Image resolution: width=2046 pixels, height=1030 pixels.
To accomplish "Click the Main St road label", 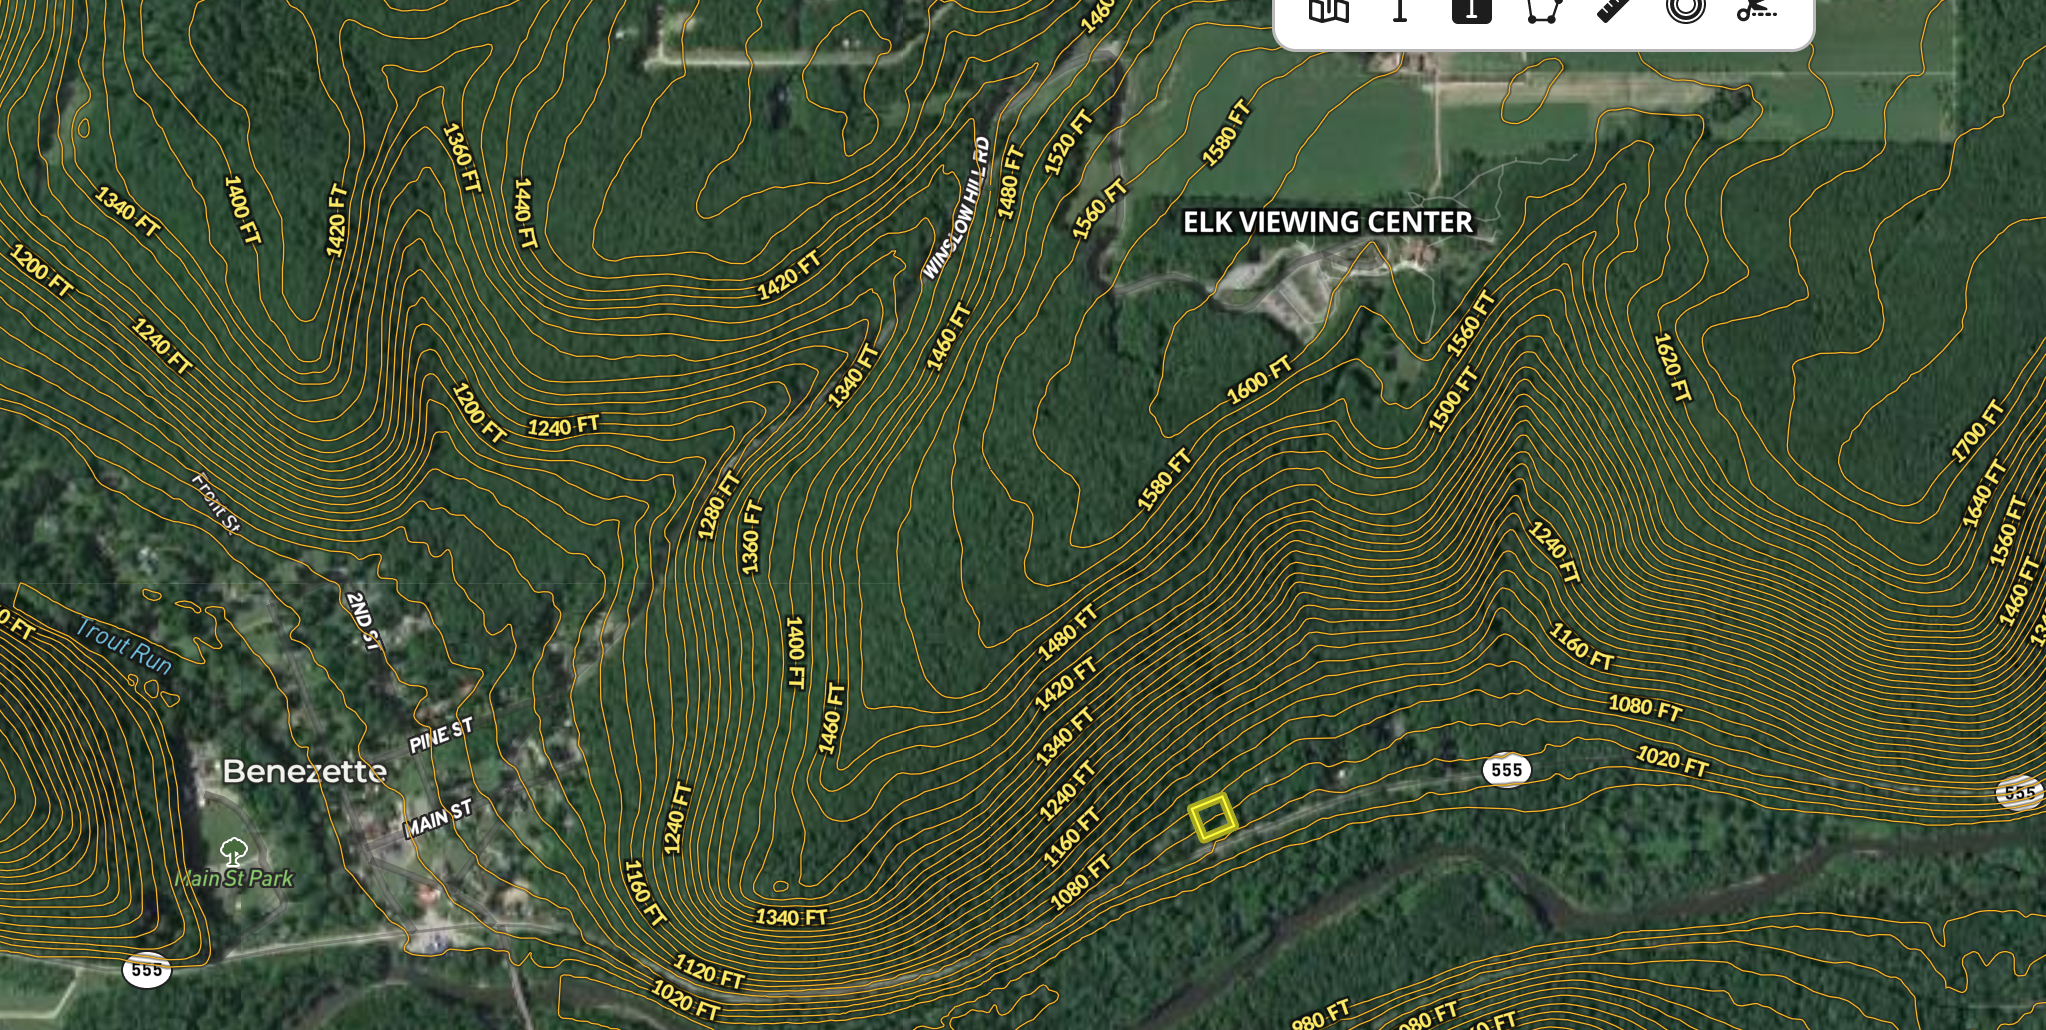I will 437,819.
